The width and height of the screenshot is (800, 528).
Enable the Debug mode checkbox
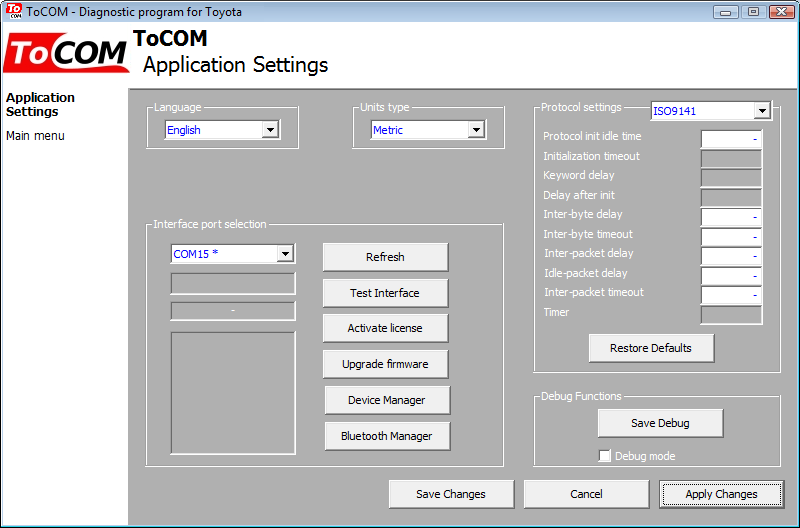605,456
